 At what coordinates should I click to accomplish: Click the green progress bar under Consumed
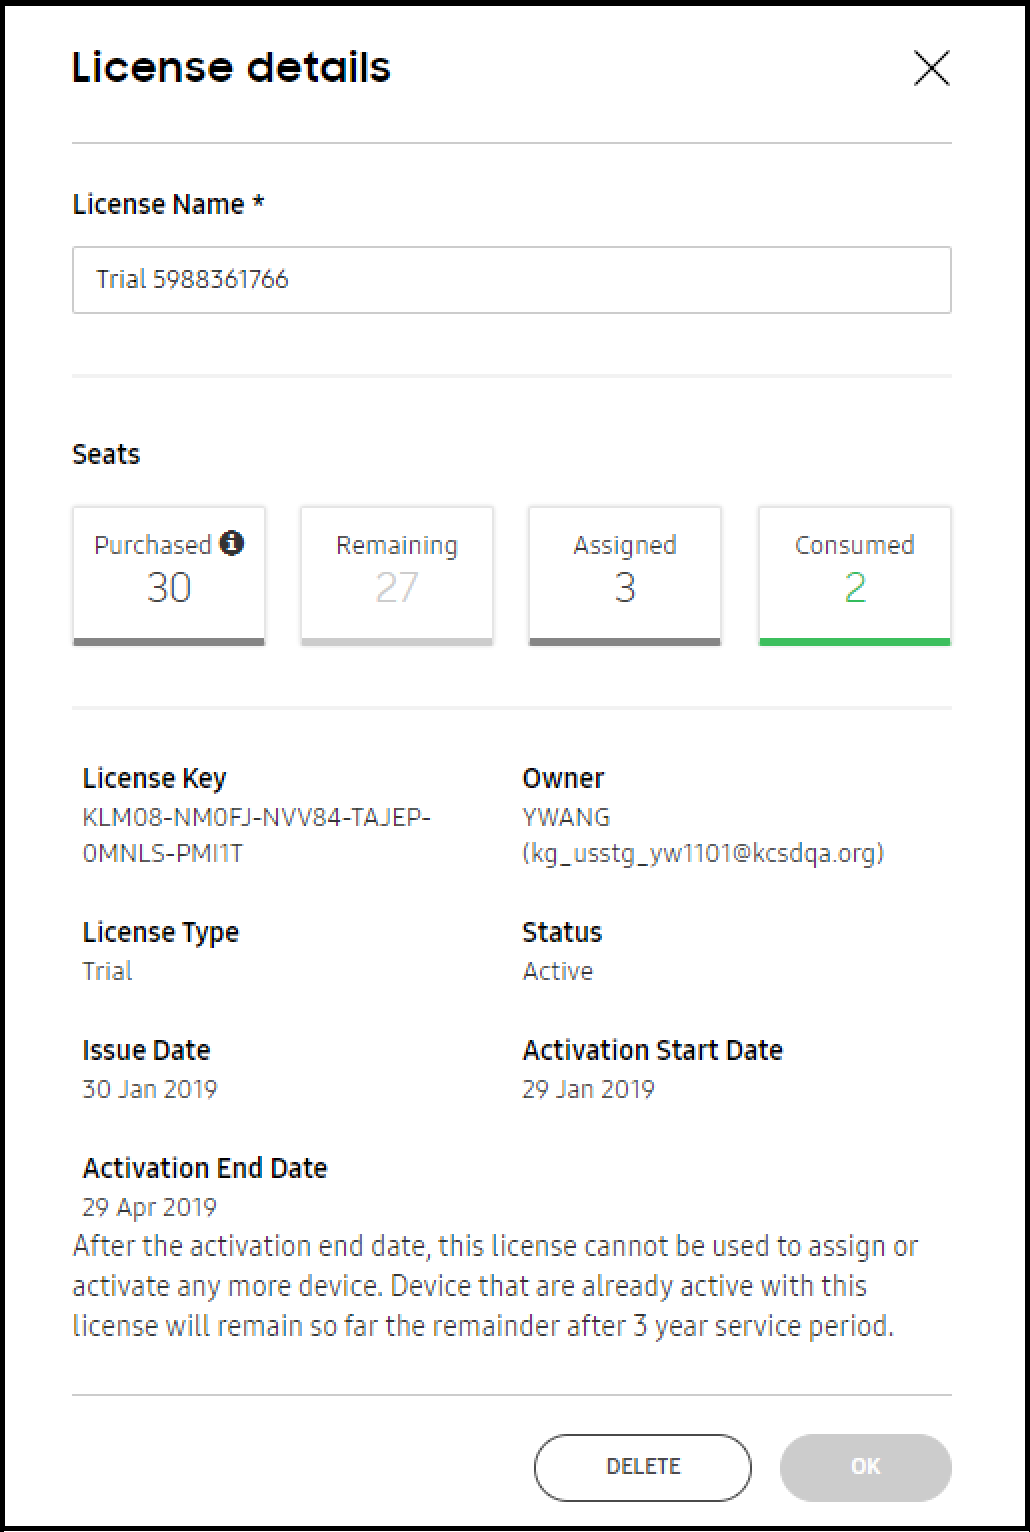854,640
